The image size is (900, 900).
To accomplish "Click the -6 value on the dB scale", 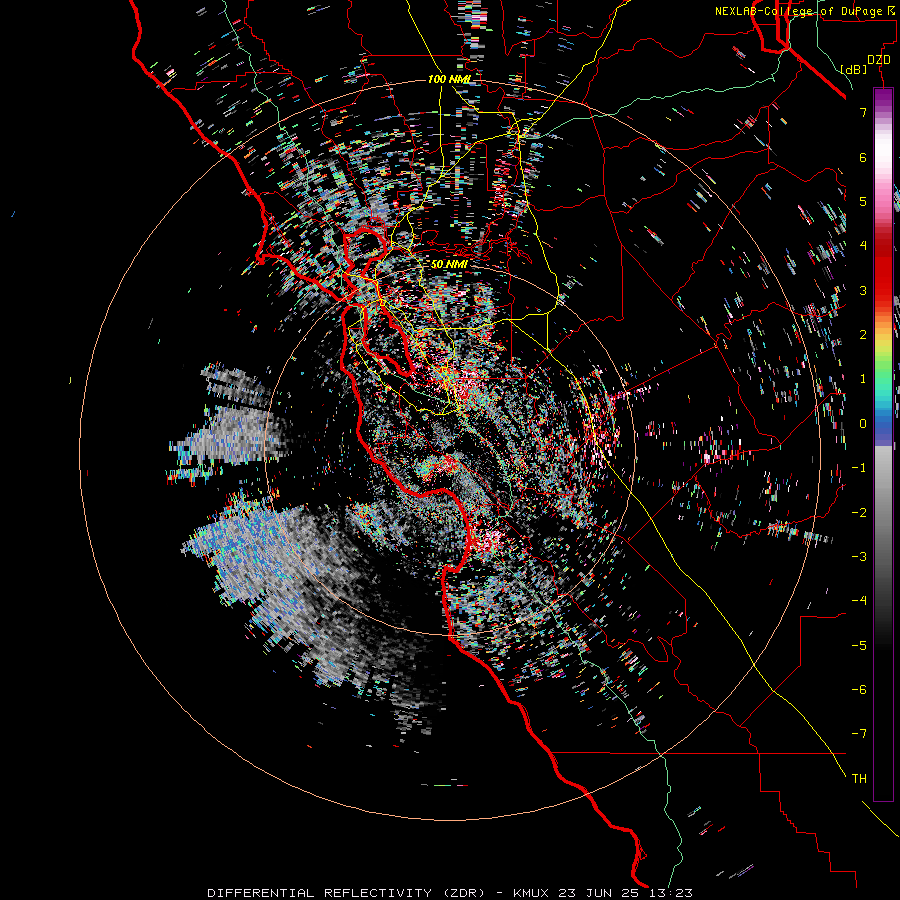I will (859, 690).
